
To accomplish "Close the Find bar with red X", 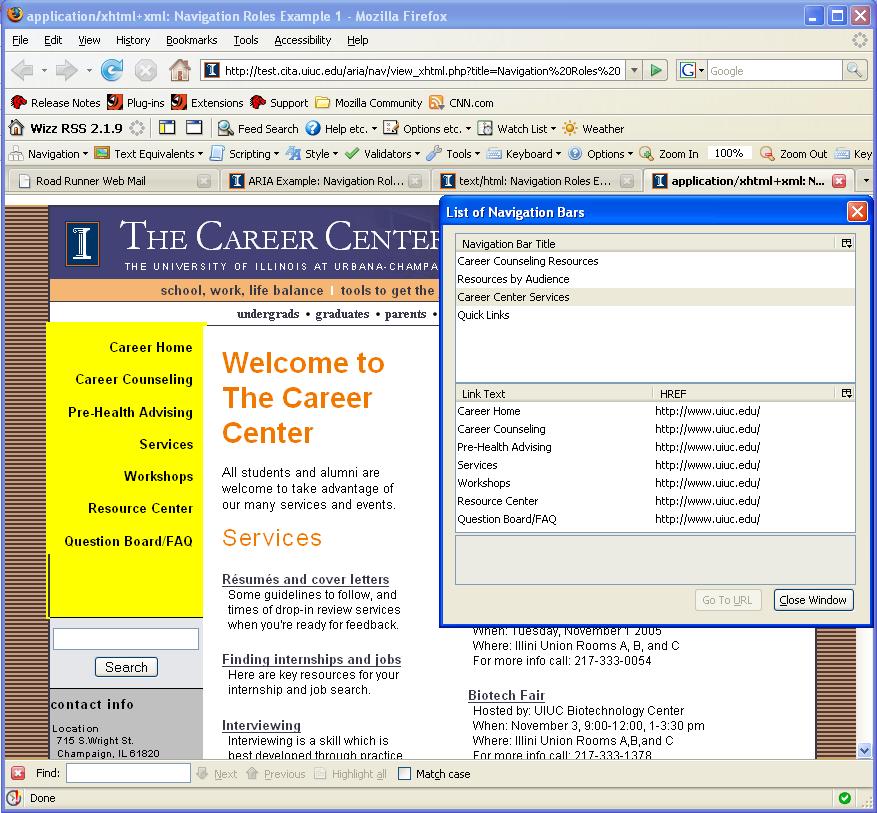I will coord(18,774).
